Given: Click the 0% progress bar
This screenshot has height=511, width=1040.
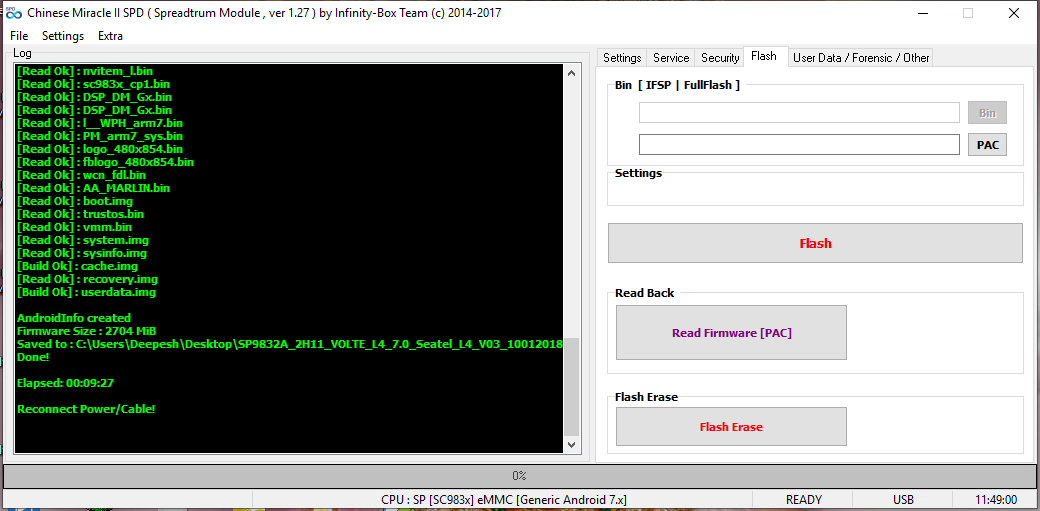Looking at the screenshot, I should 519,476.
